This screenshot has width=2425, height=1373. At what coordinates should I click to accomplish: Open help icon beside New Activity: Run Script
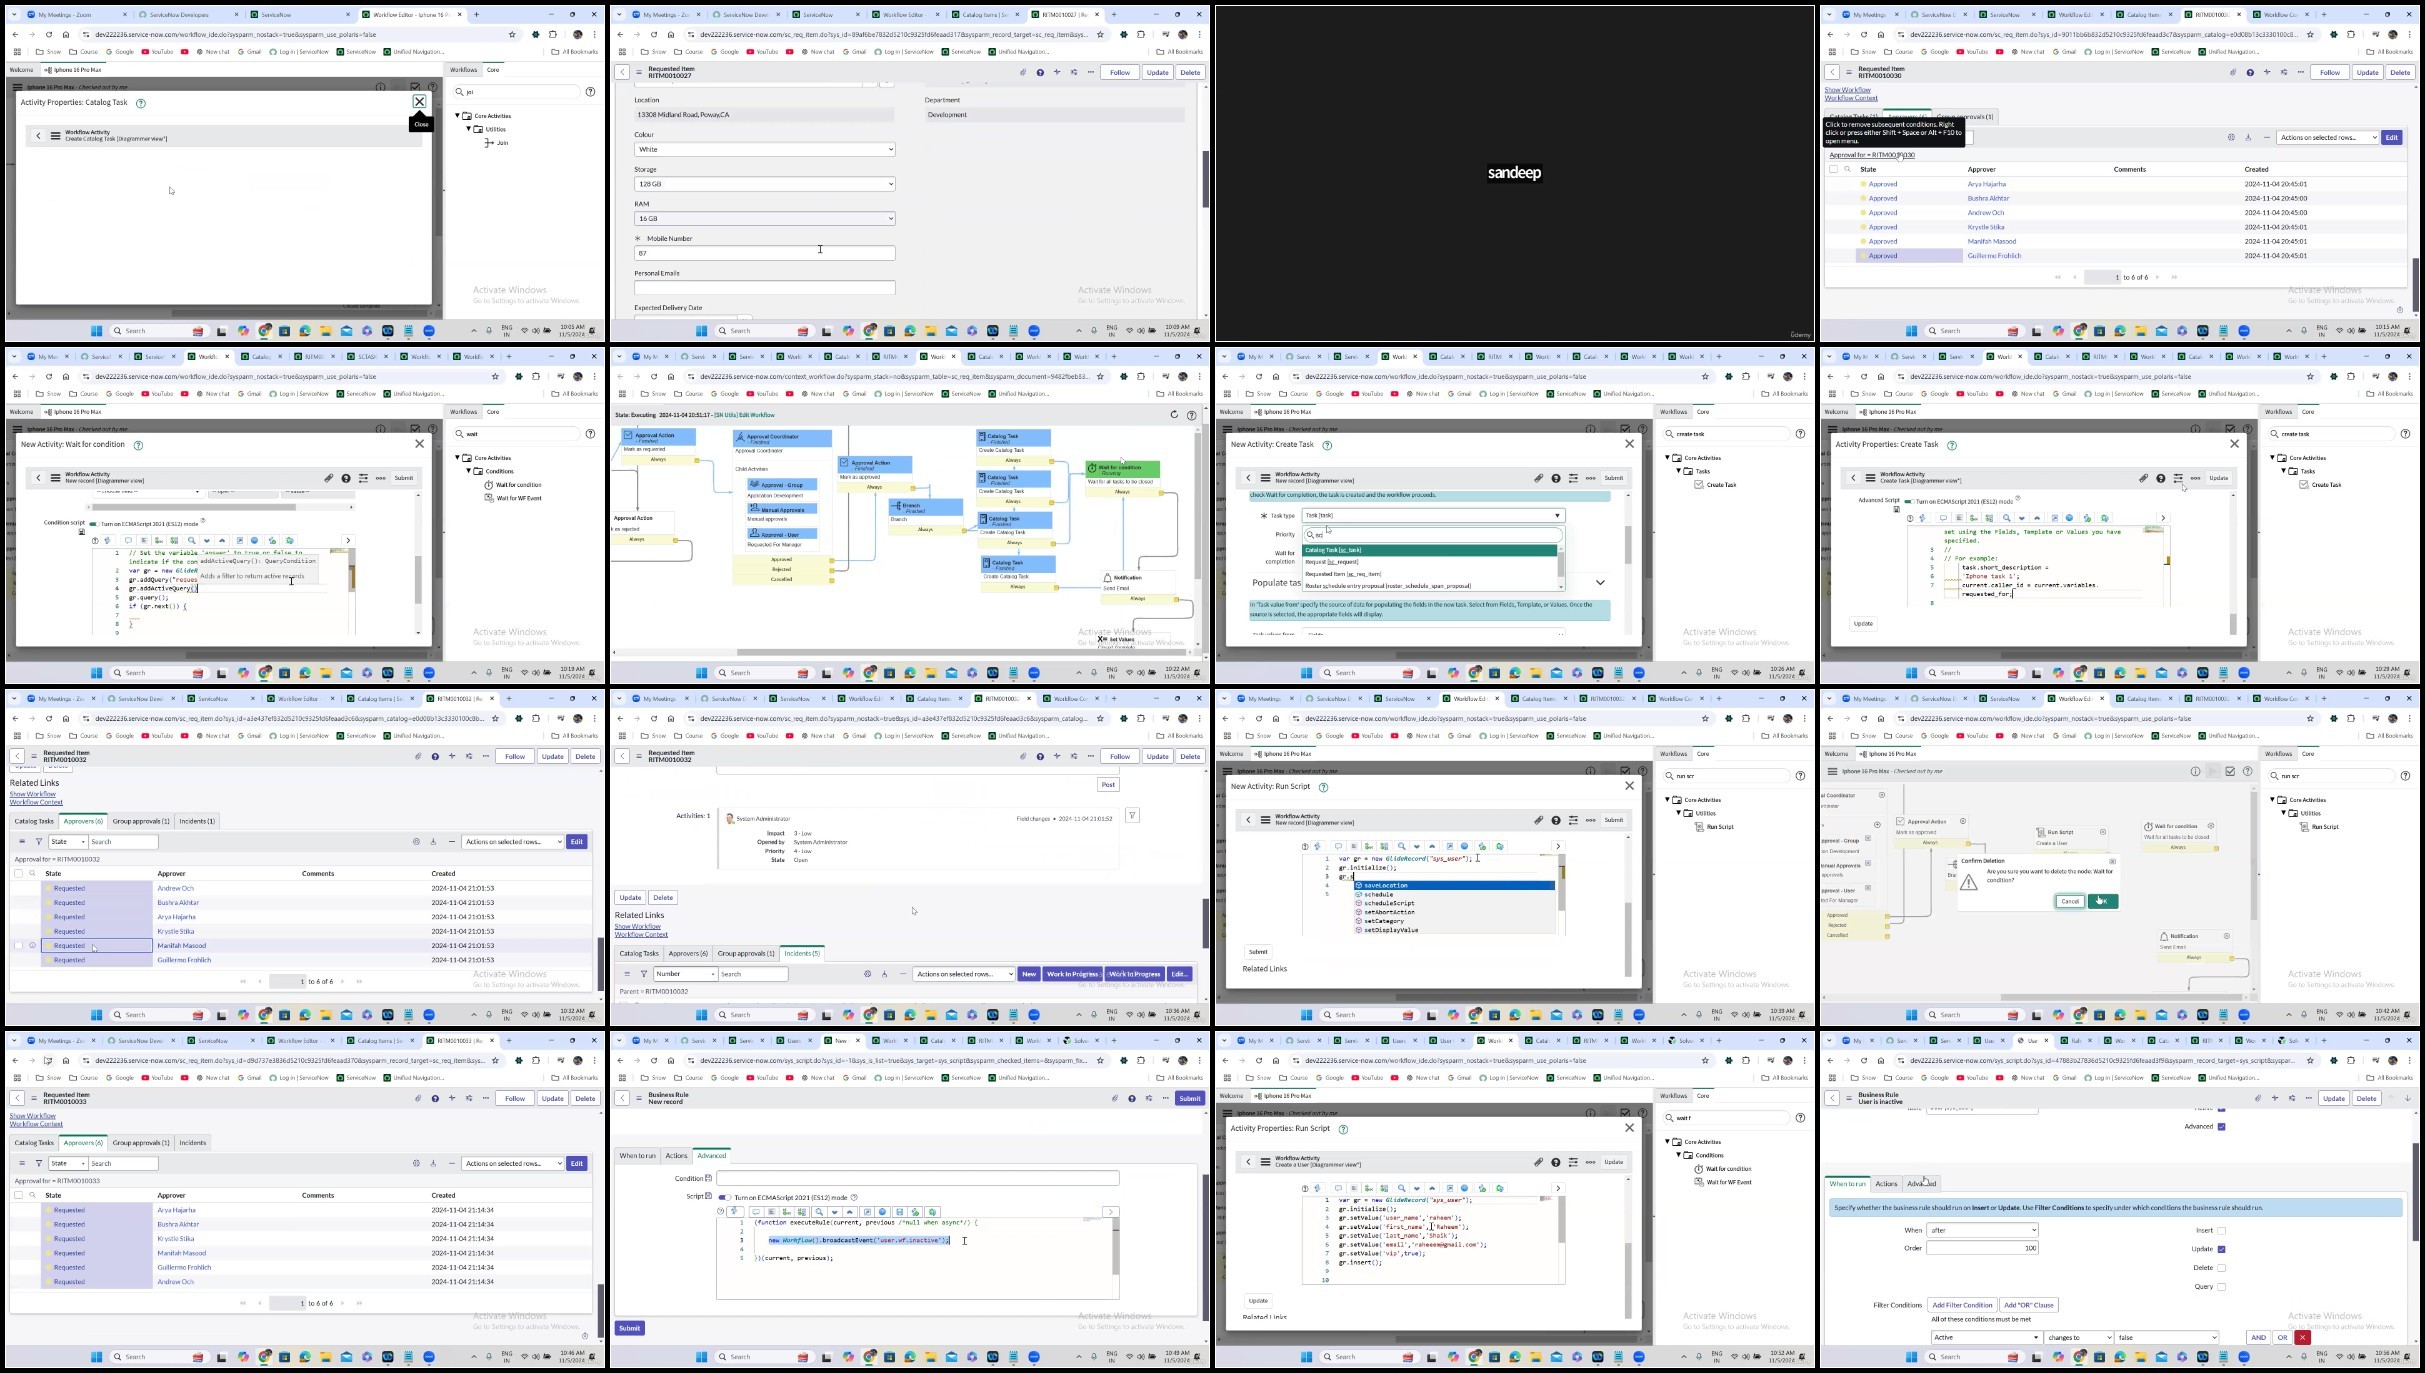(1323, 787)
